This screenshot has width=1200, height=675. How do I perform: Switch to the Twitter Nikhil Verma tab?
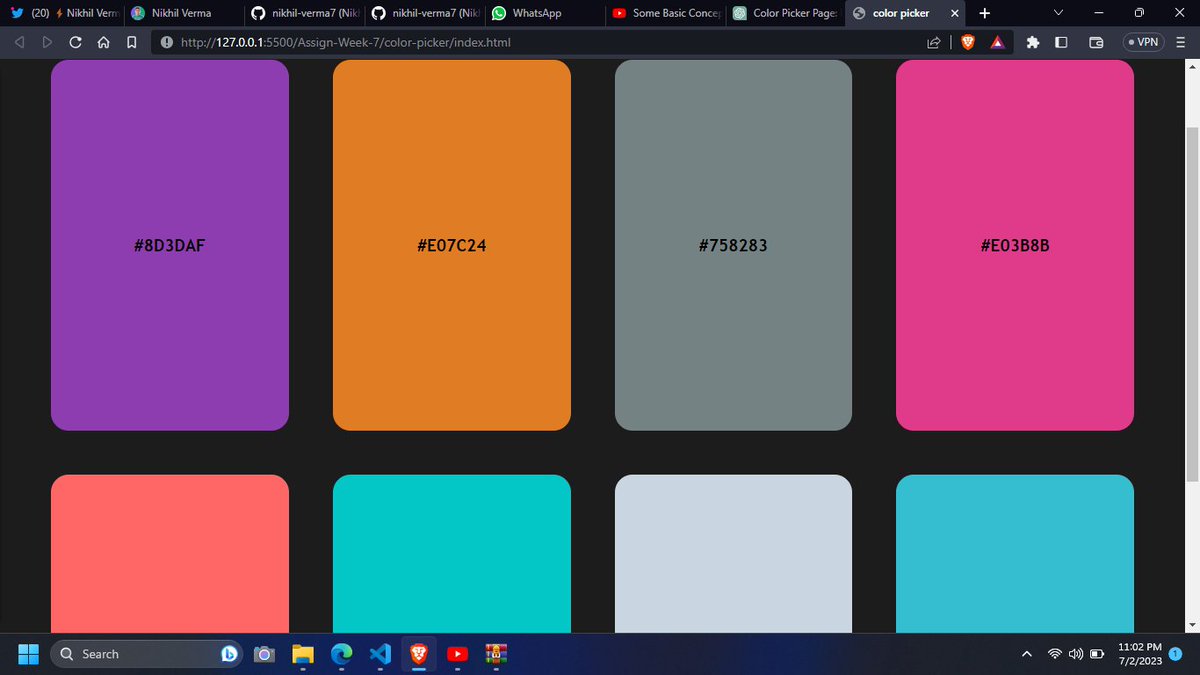point(62,13)
